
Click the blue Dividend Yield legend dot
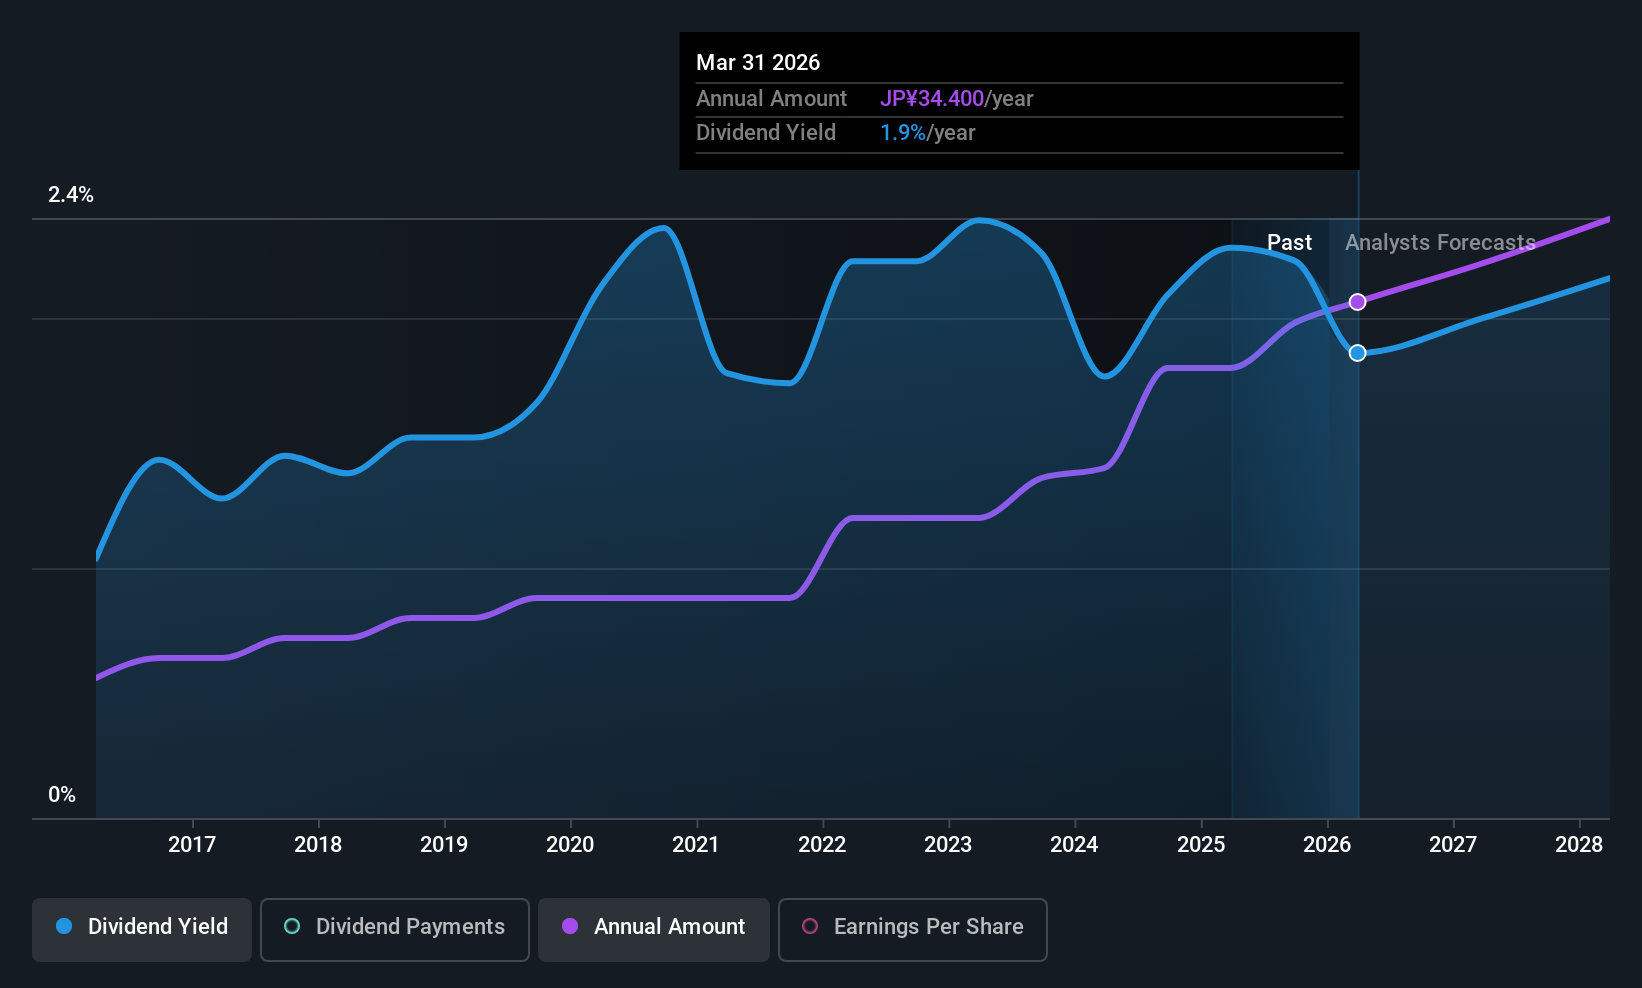[64, 926]
